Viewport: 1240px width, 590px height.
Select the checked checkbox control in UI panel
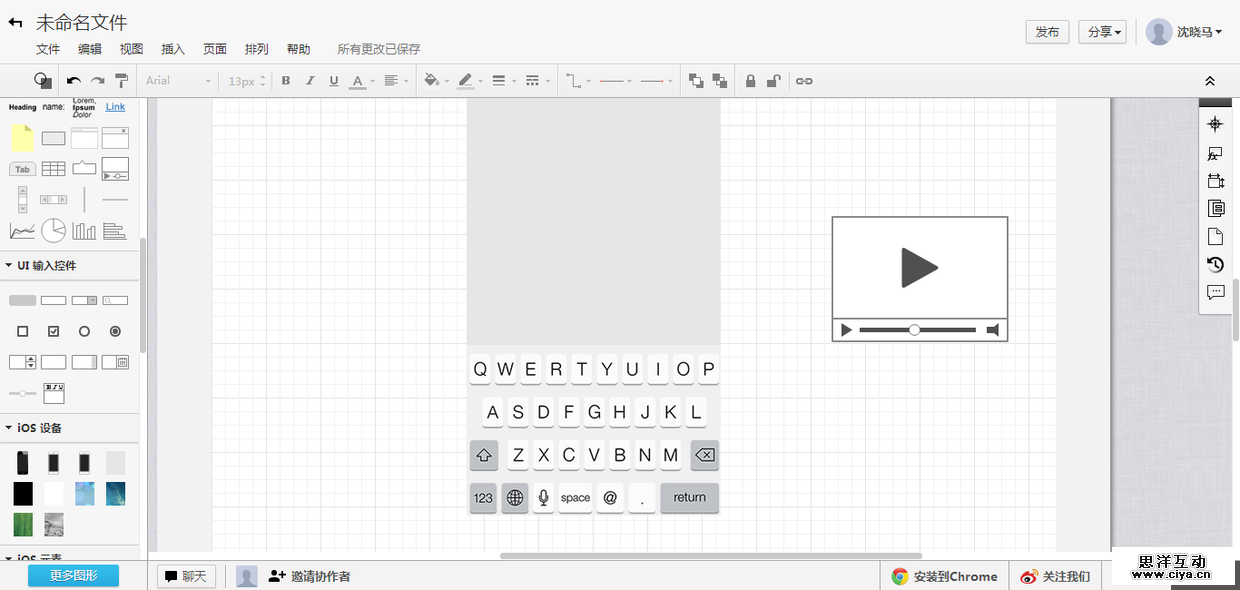[x=53, y=330]
